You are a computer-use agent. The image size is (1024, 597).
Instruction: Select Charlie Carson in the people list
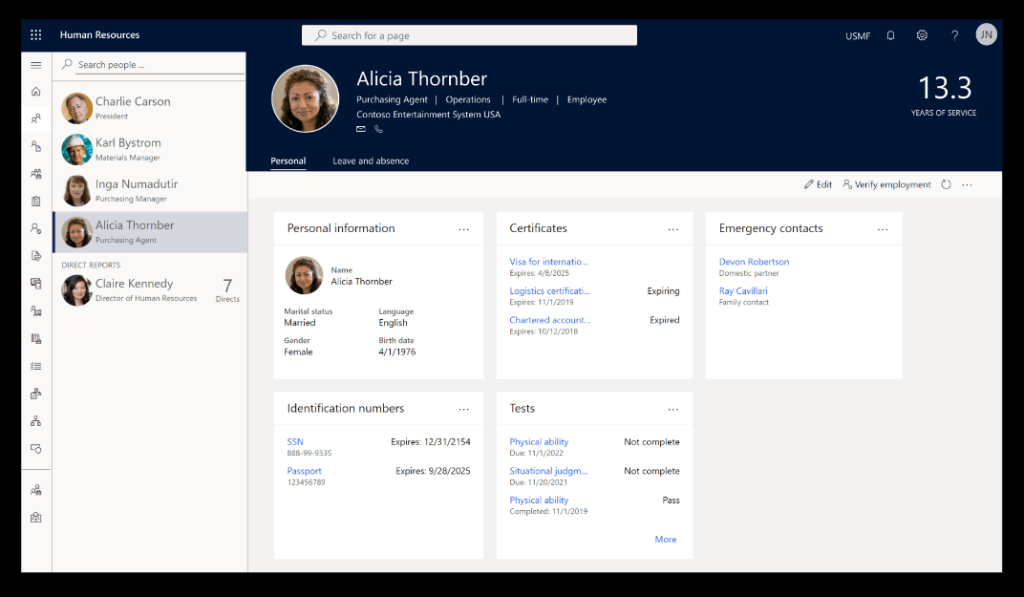pos(132,102)
